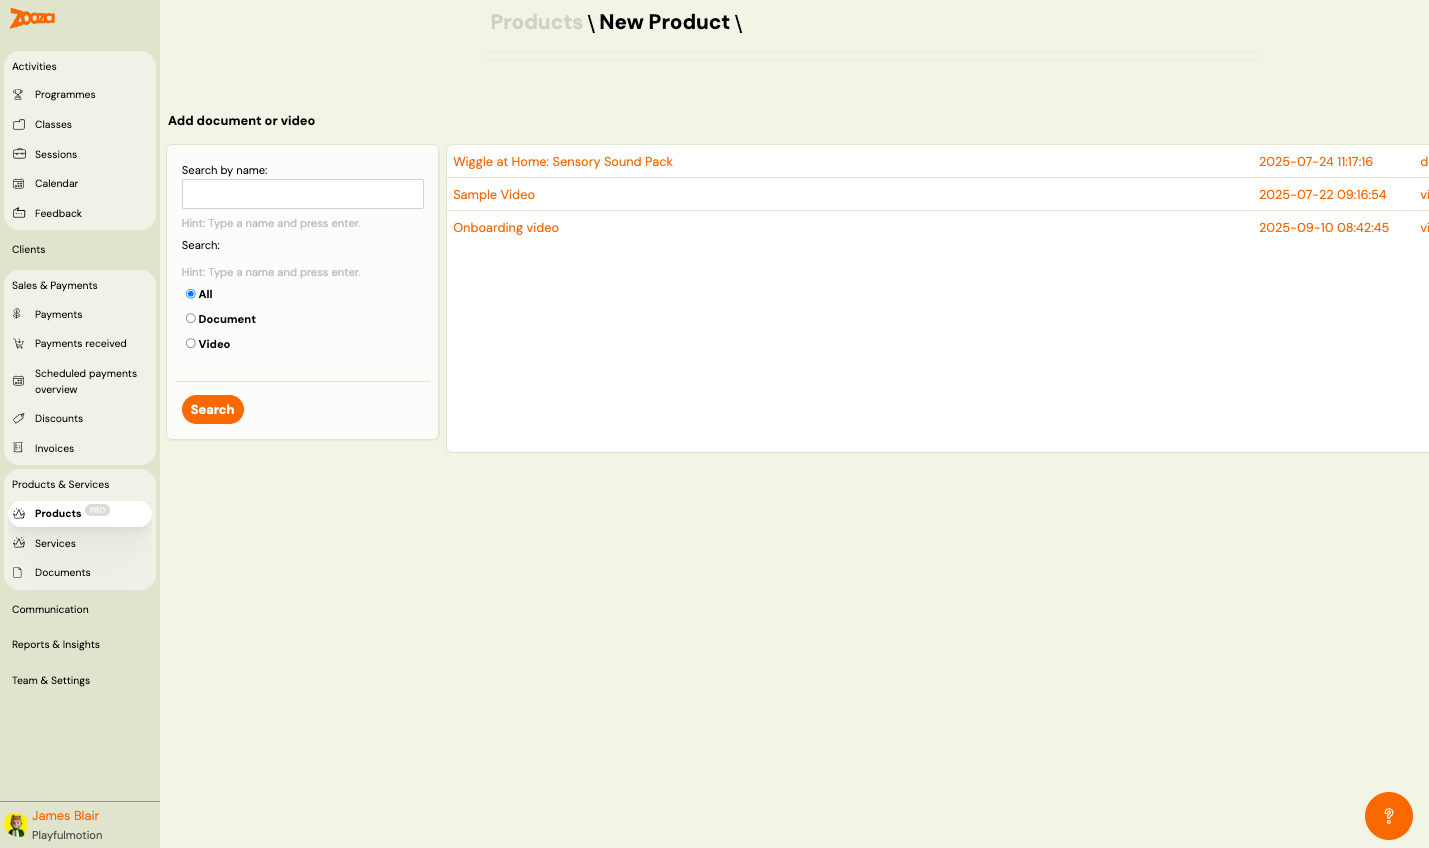Select the Programmes icon in the sidebar
Screen dimensions: 1429x848
click(x=18, y=94)
